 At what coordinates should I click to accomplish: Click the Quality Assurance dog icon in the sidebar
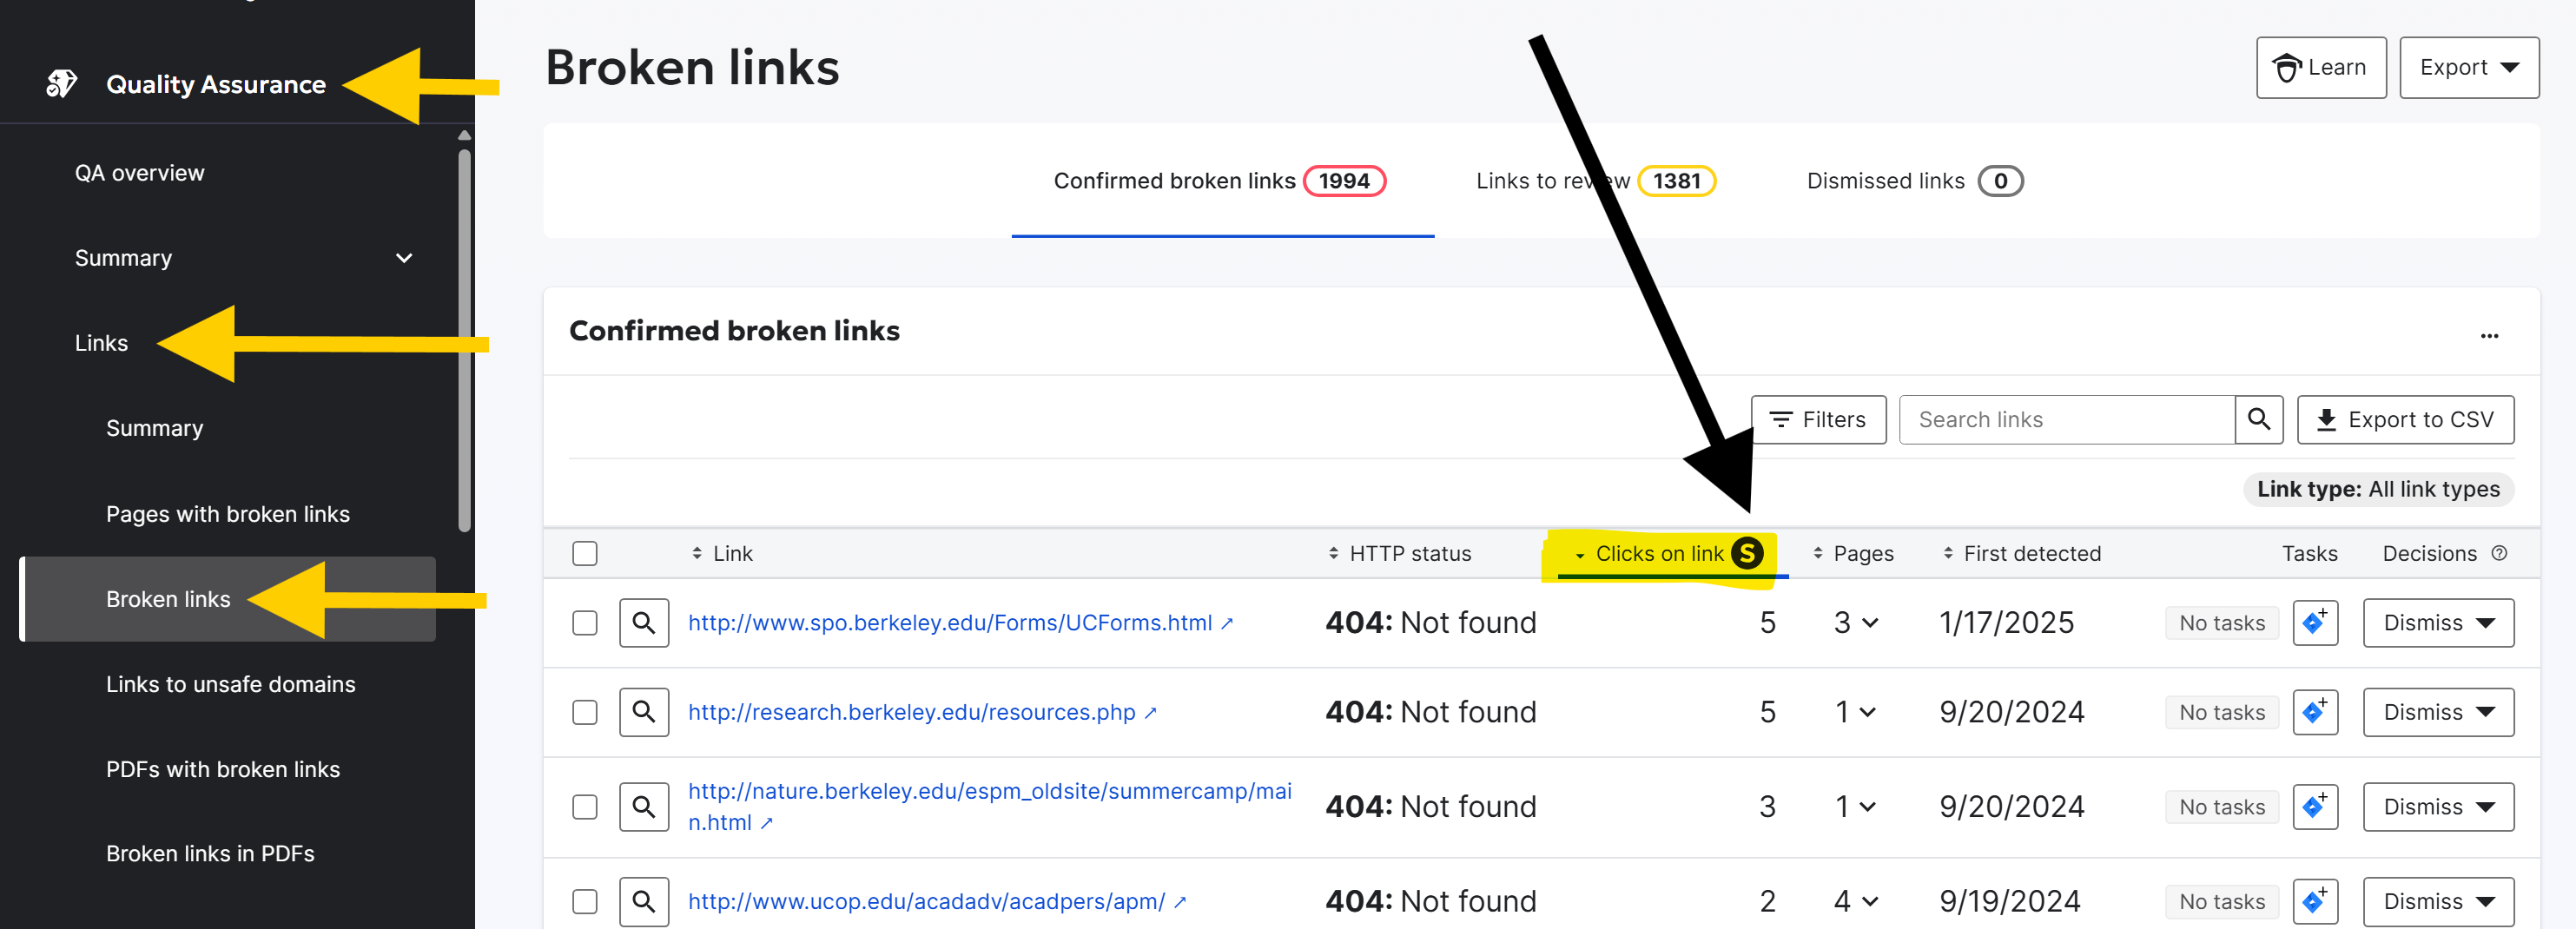62,84
